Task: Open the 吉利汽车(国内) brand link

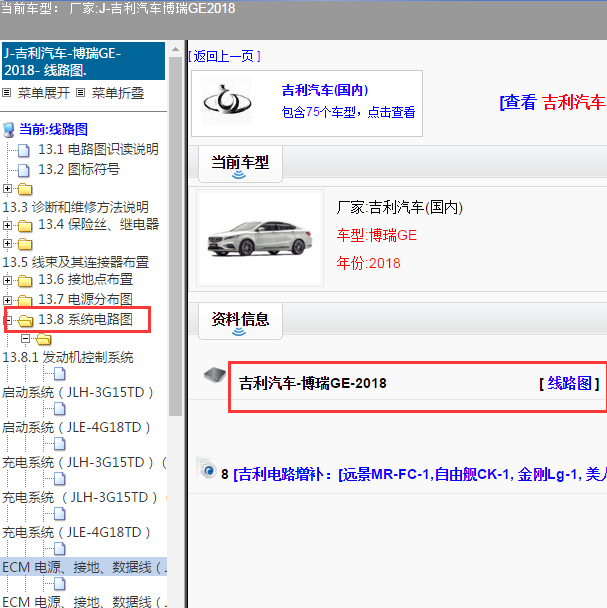Action: click(x=325, y=90)
